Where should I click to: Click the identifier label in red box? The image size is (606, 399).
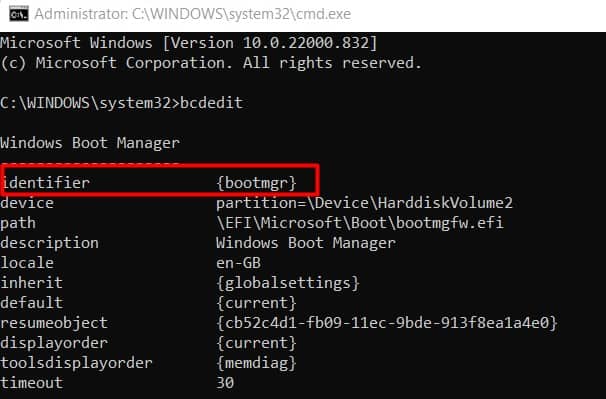tap(45, 182)
